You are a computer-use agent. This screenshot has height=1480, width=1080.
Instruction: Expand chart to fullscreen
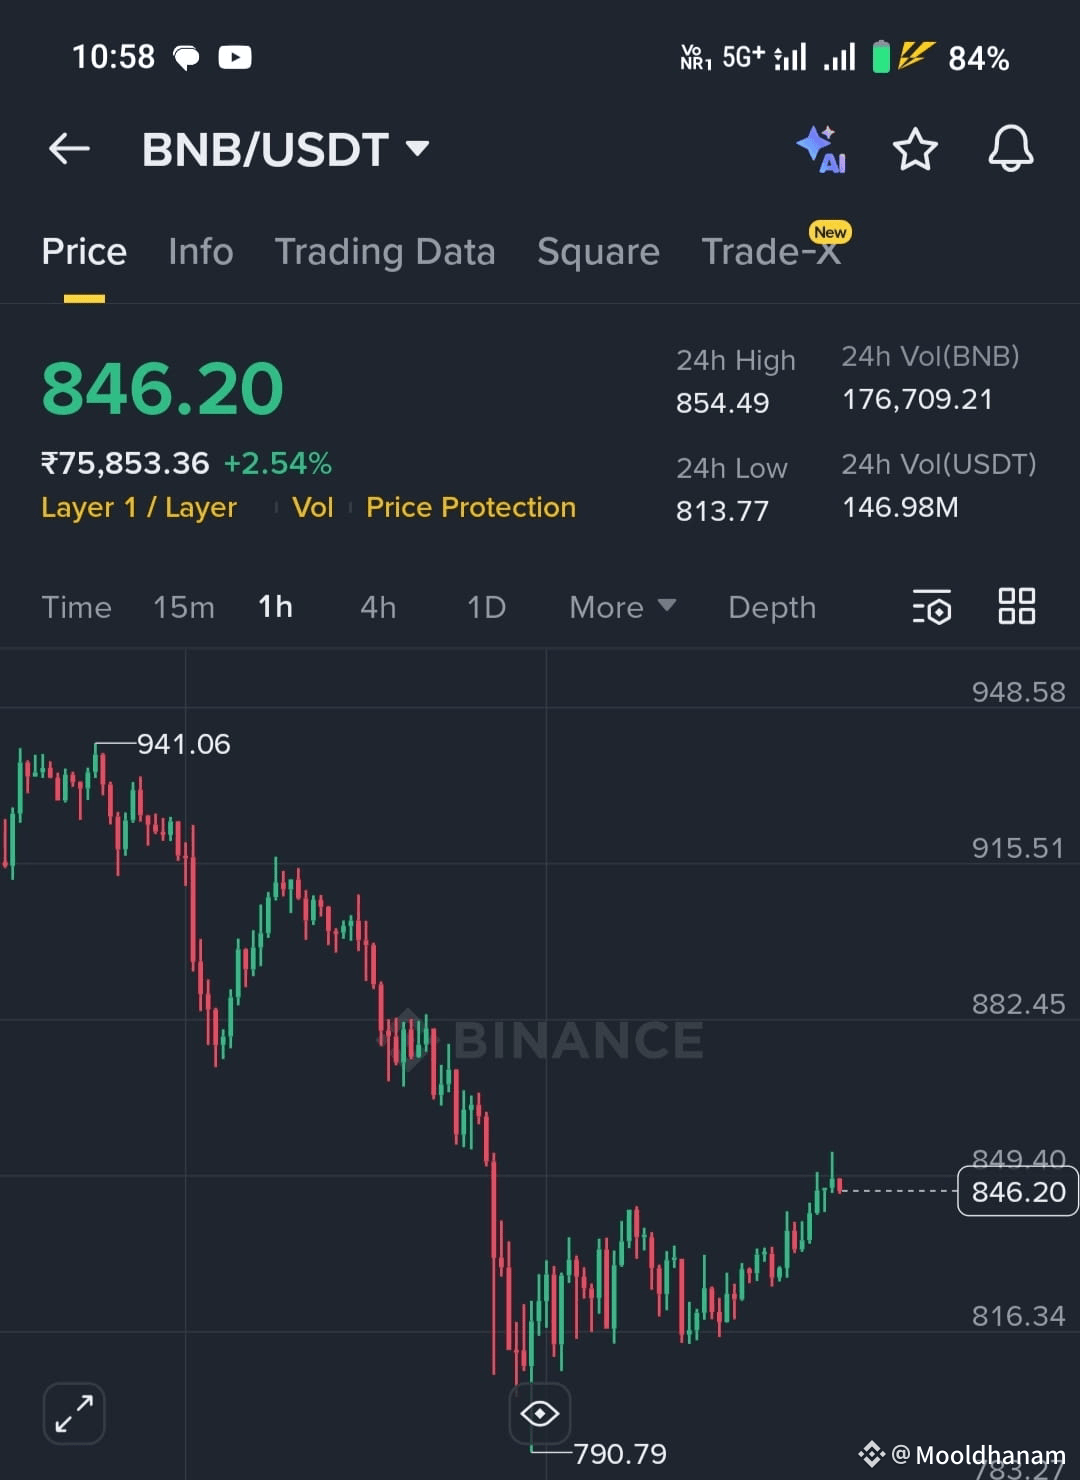pos(74,1414)
